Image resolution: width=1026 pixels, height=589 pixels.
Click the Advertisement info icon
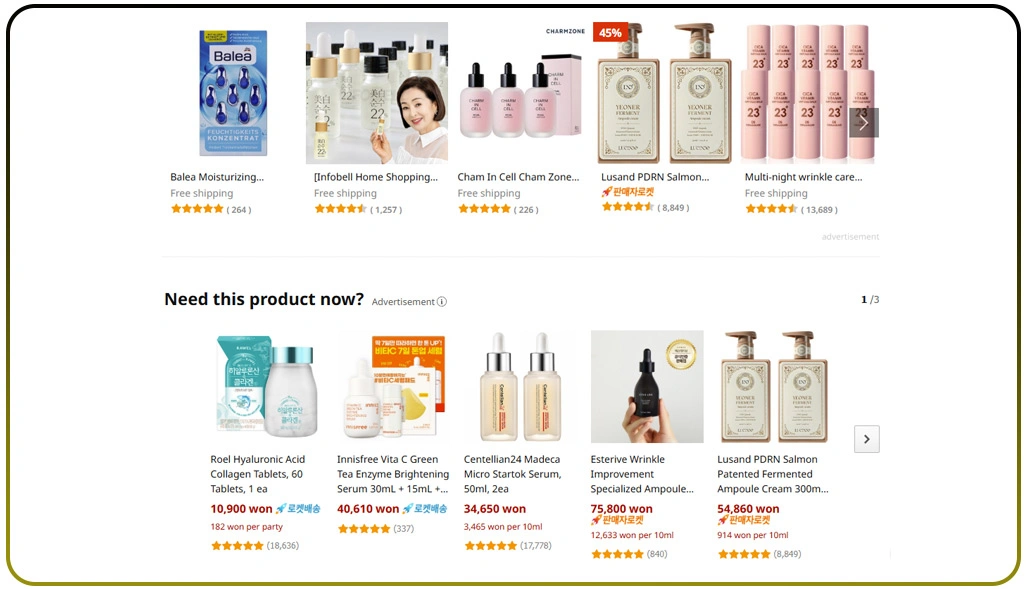click(442, 302)
